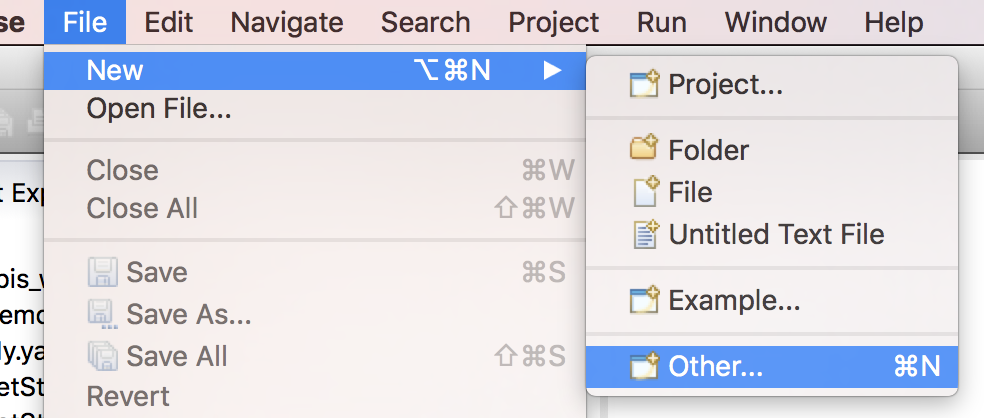984x418 pixels.
Task: Choose Close All menu entry
Action: pyautogui.click(x=142, y=208)
